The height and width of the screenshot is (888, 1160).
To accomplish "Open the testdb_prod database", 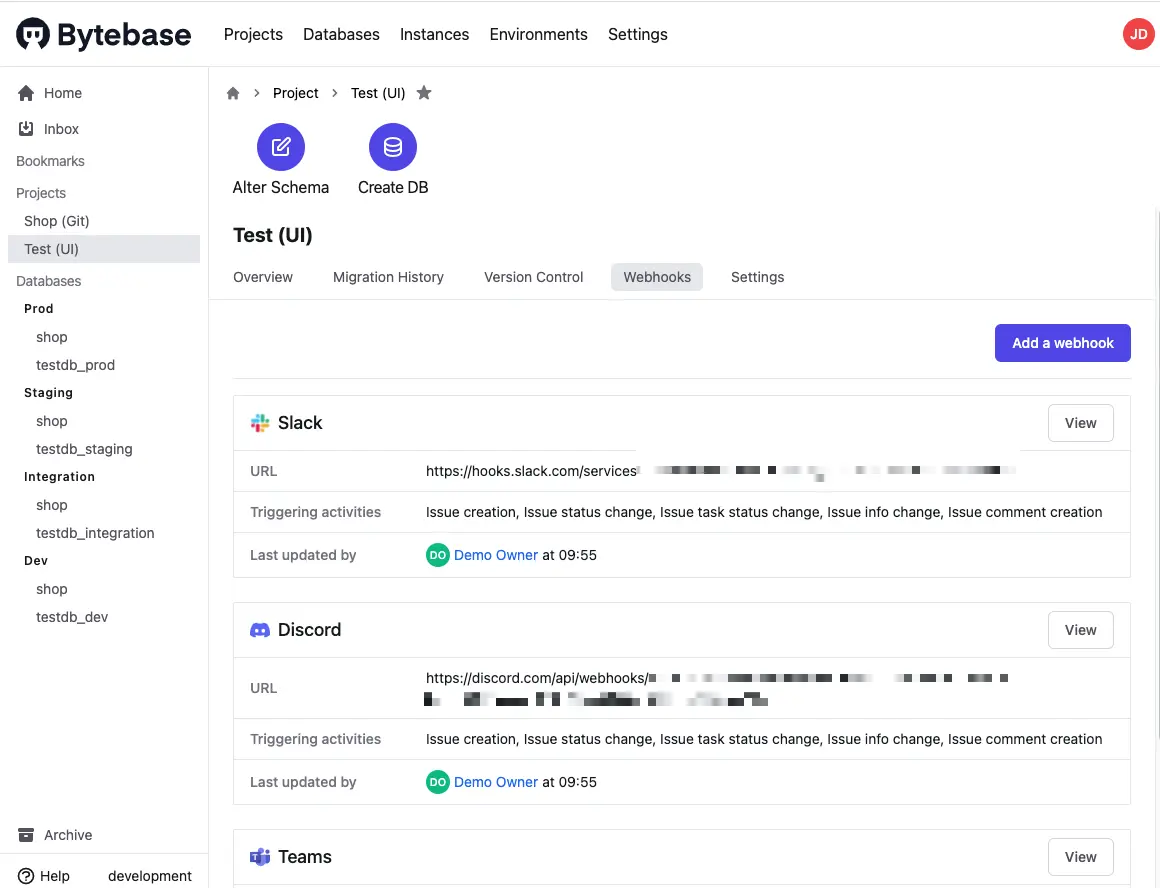I will [75, 365].
